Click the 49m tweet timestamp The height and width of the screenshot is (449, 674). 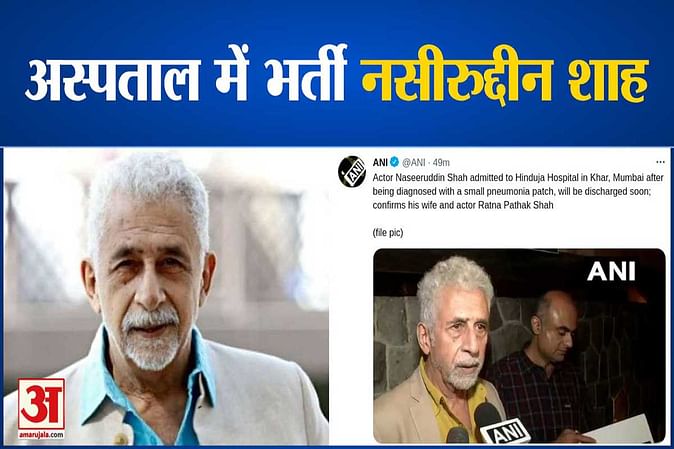(x=441, y=162)
